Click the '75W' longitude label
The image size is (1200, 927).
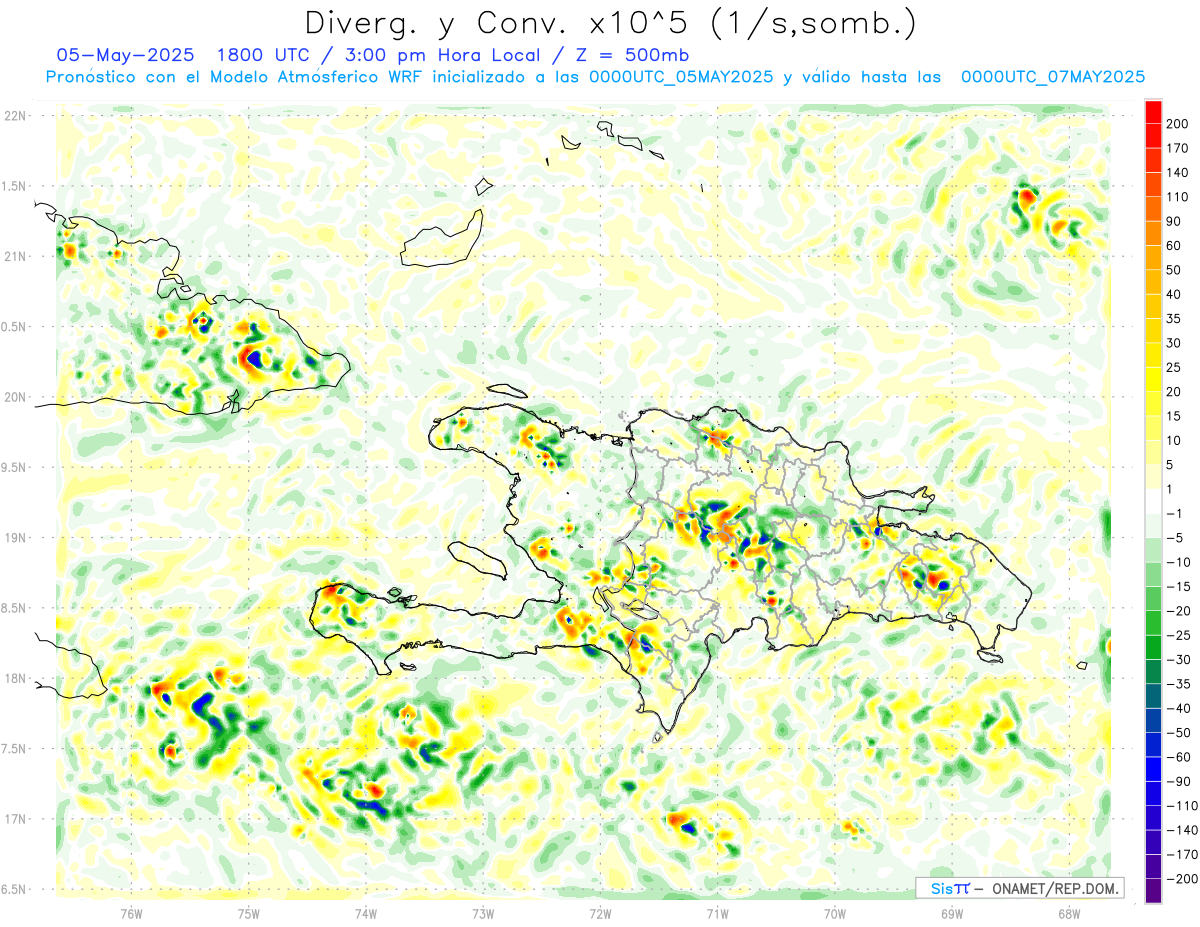[249, 914]
